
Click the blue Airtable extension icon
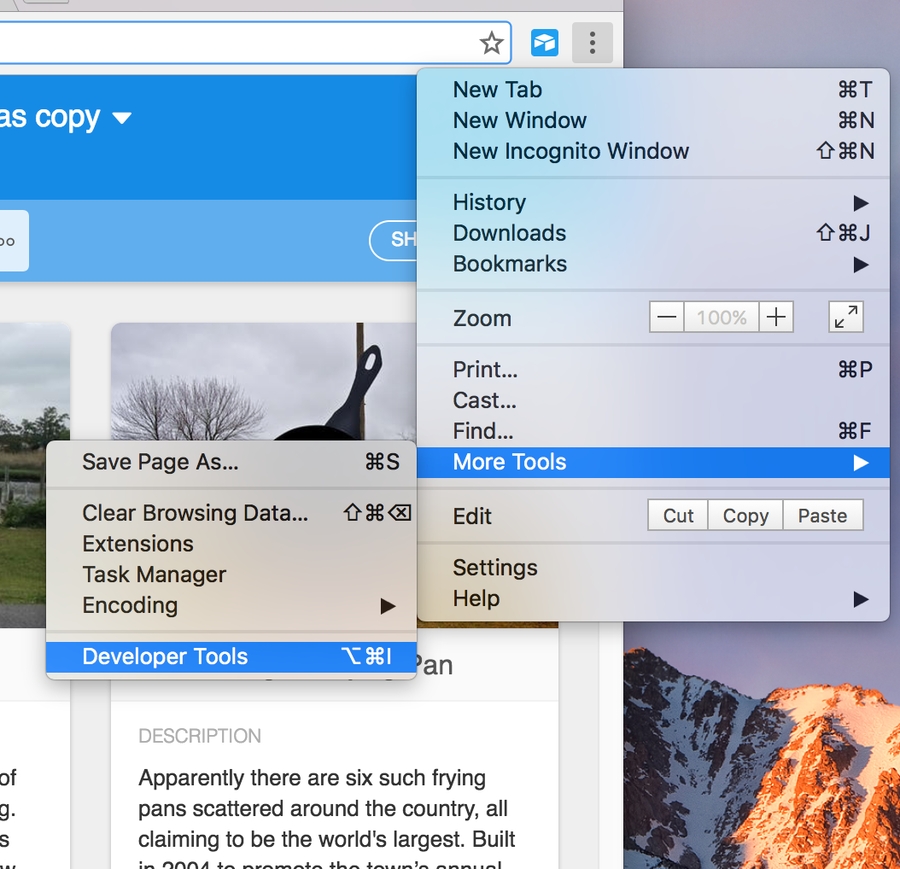point(544,42)
